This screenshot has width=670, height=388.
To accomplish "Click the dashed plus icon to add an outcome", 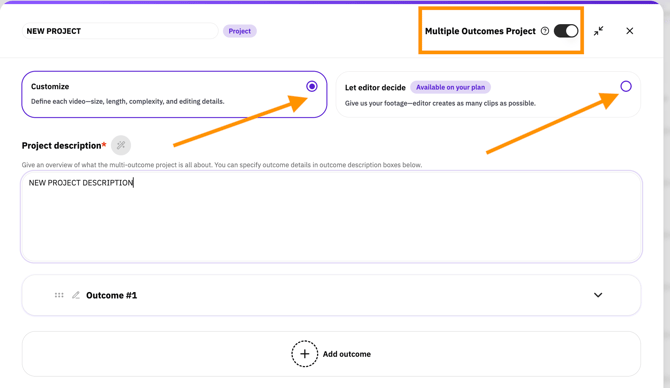I will point(305,354).
